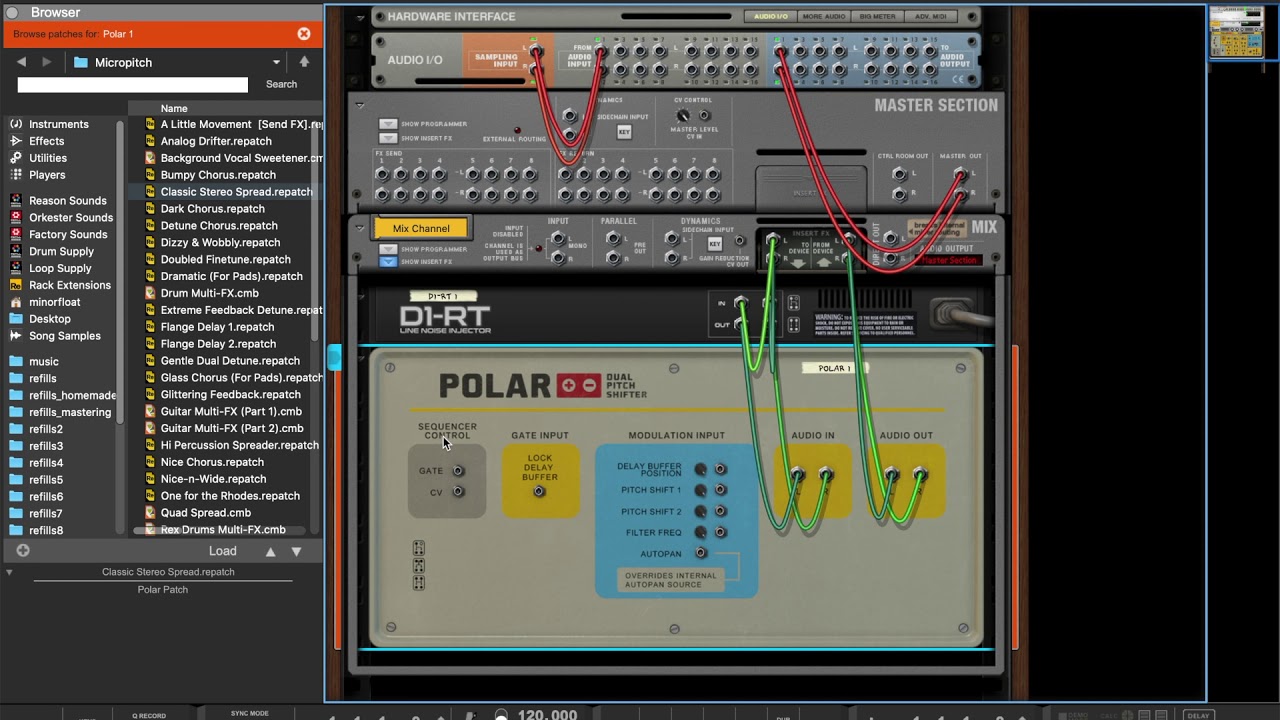Click the rack navigator thumbnail

click(x=1236, y=33)
